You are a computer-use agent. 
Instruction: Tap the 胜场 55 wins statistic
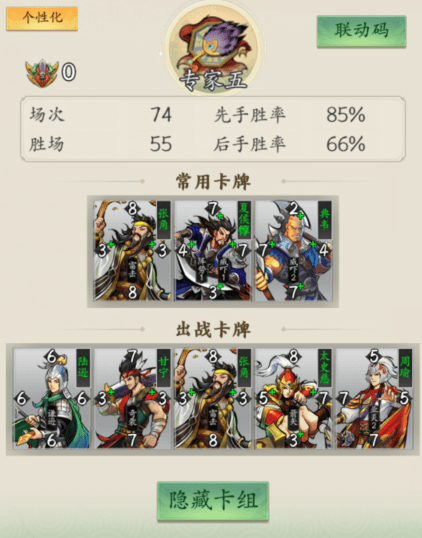click(101, 144)
